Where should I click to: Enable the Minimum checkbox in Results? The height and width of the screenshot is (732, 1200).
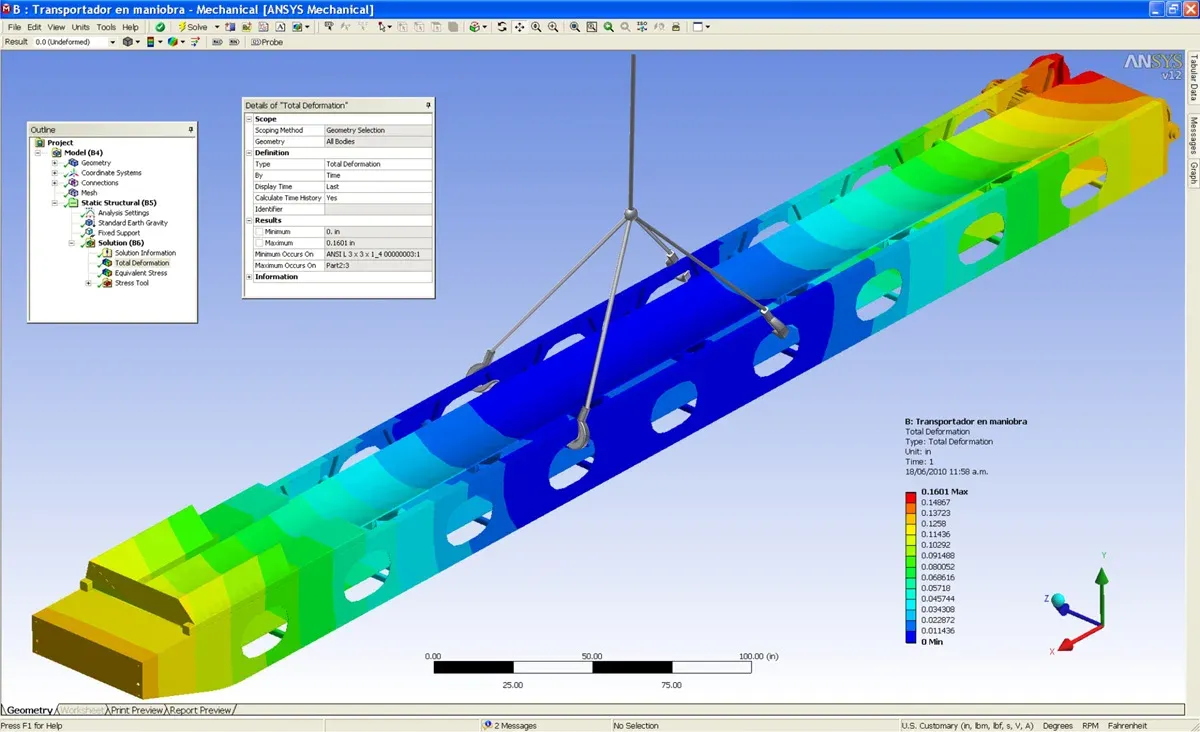pyautogui.click(x=260, y=232)
